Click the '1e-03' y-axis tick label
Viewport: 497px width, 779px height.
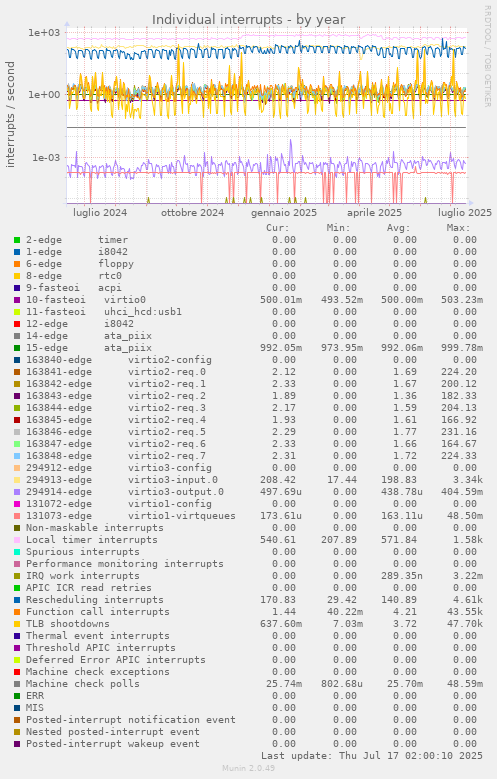(x=46, y=157)
